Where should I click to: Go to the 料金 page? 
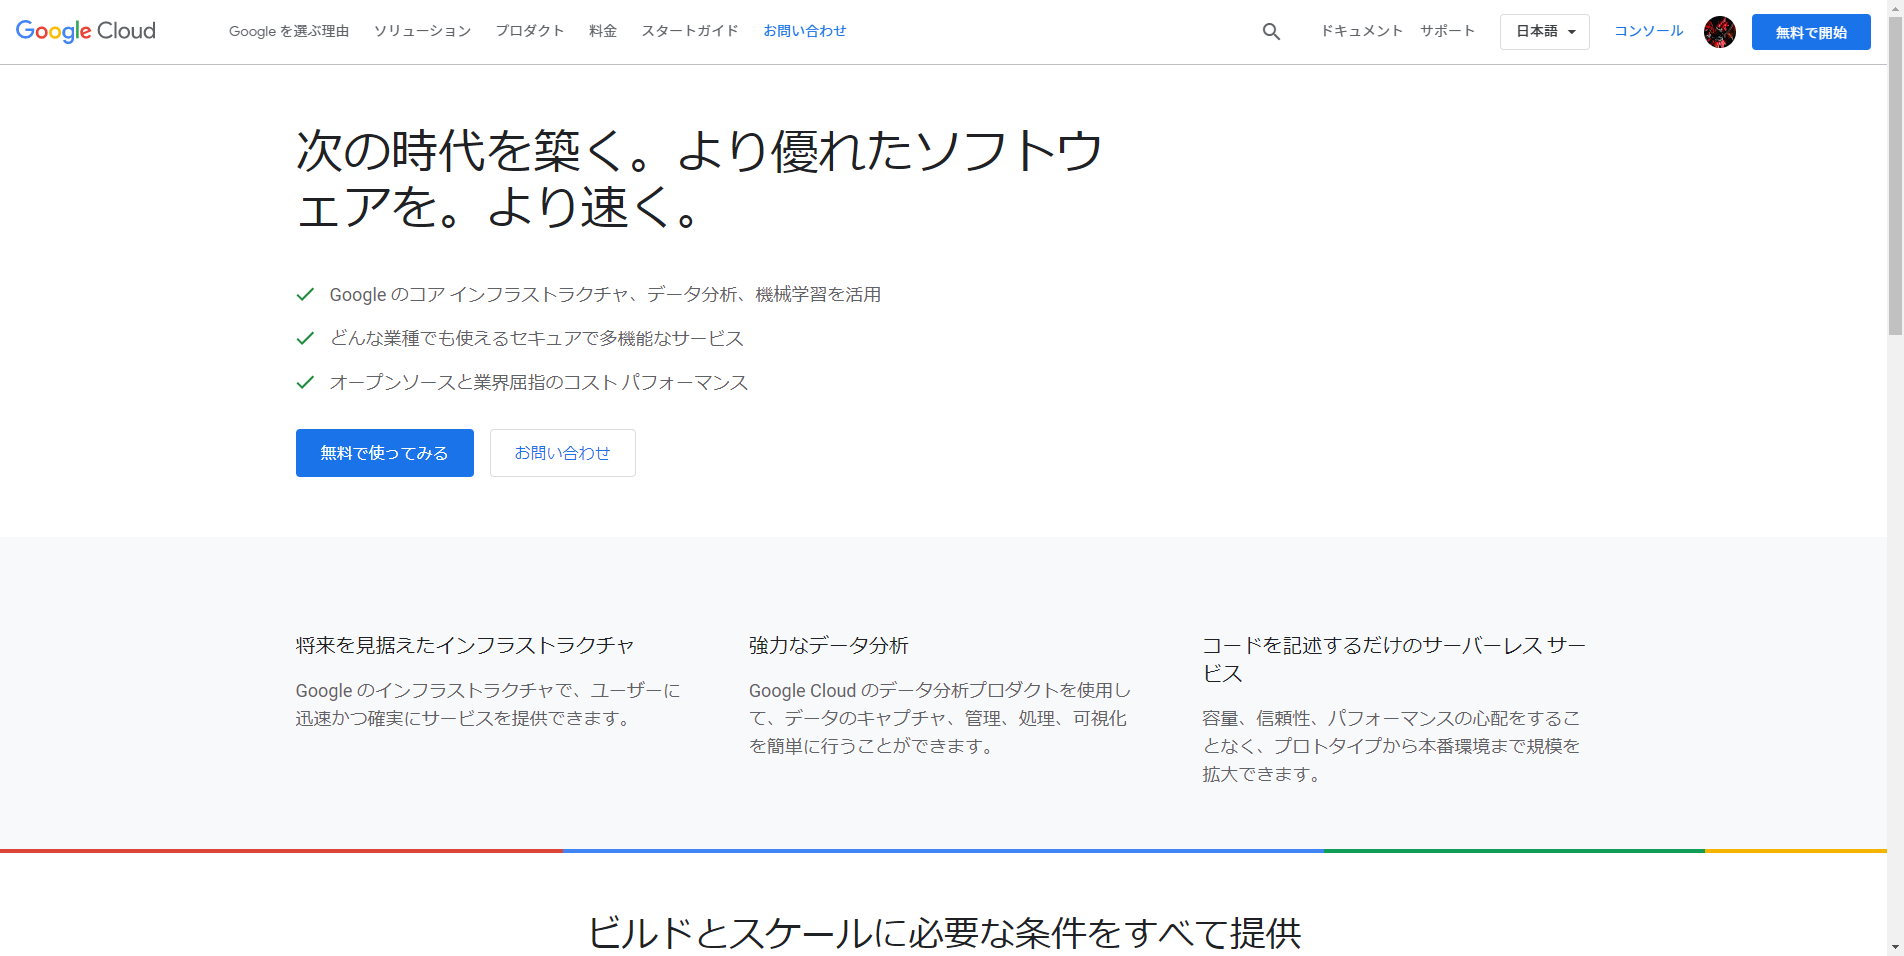click(x=603, y=31)
